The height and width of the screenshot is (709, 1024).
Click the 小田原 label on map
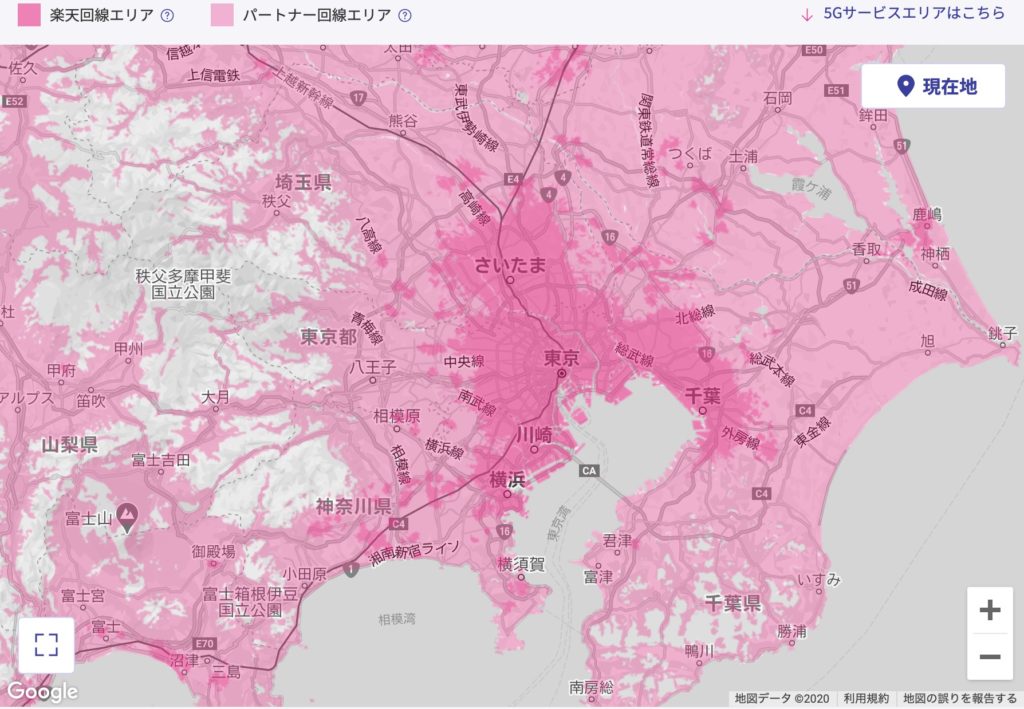click(x=304, y=574)
